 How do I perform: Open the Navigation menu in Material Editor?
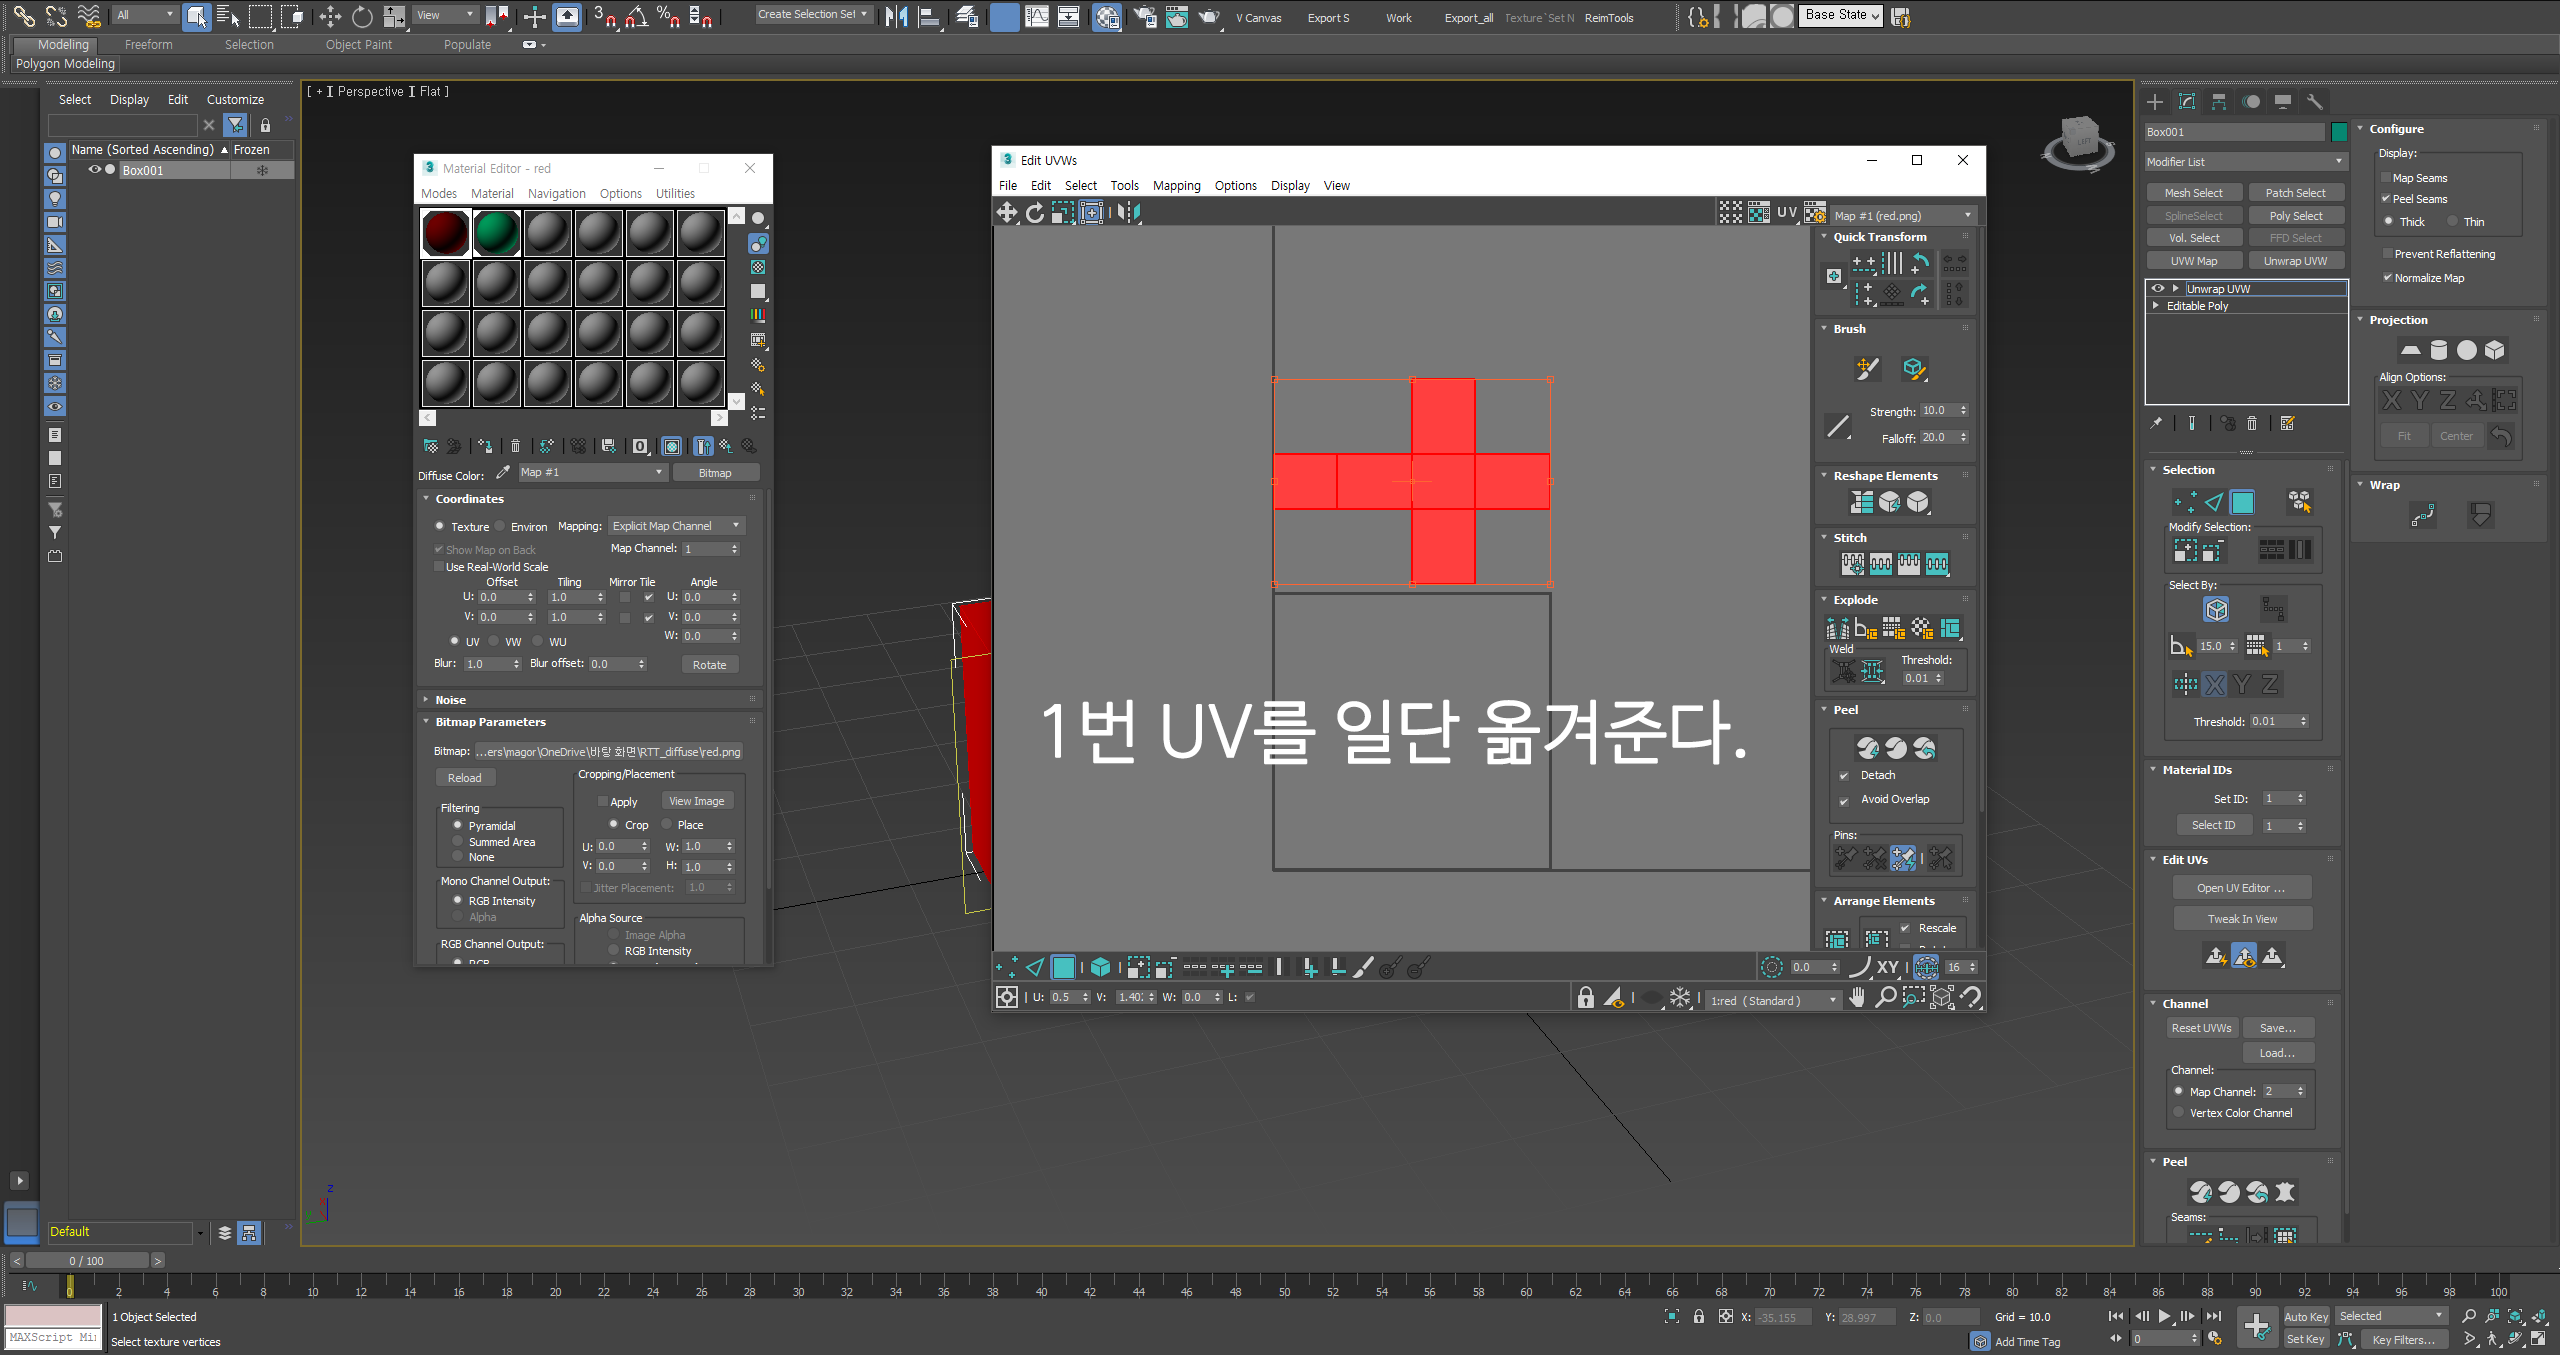556,194
